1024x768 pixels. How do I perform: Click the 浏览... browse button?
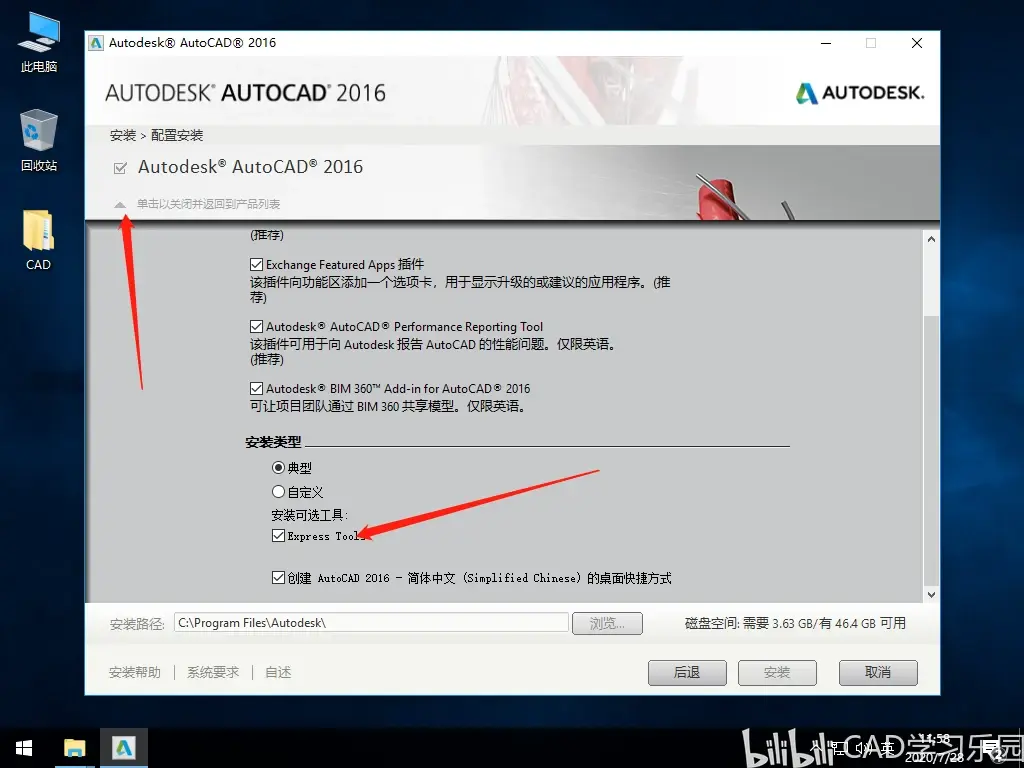607,623
